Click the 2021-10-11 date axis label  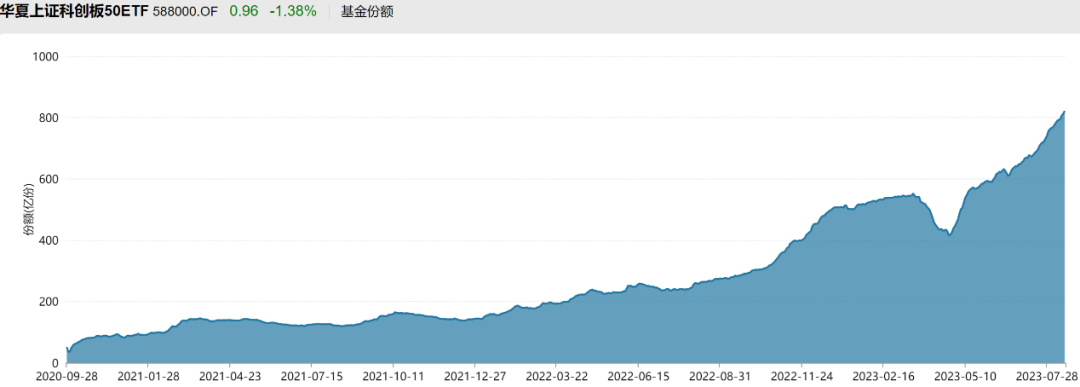[393, 378]
